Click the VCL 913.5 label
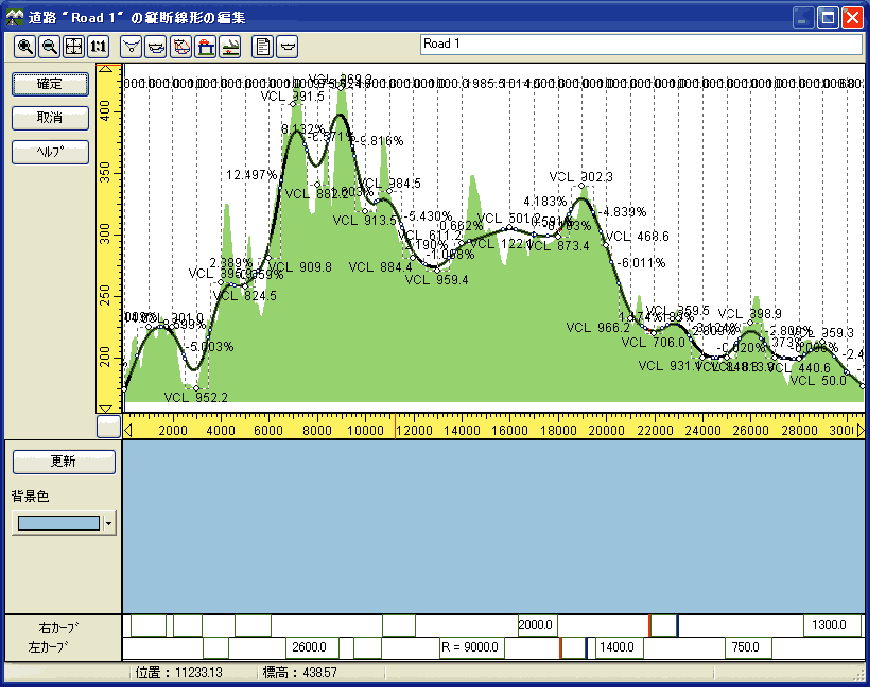The height and width of the screenshot is (687, 870). (365, 220)
